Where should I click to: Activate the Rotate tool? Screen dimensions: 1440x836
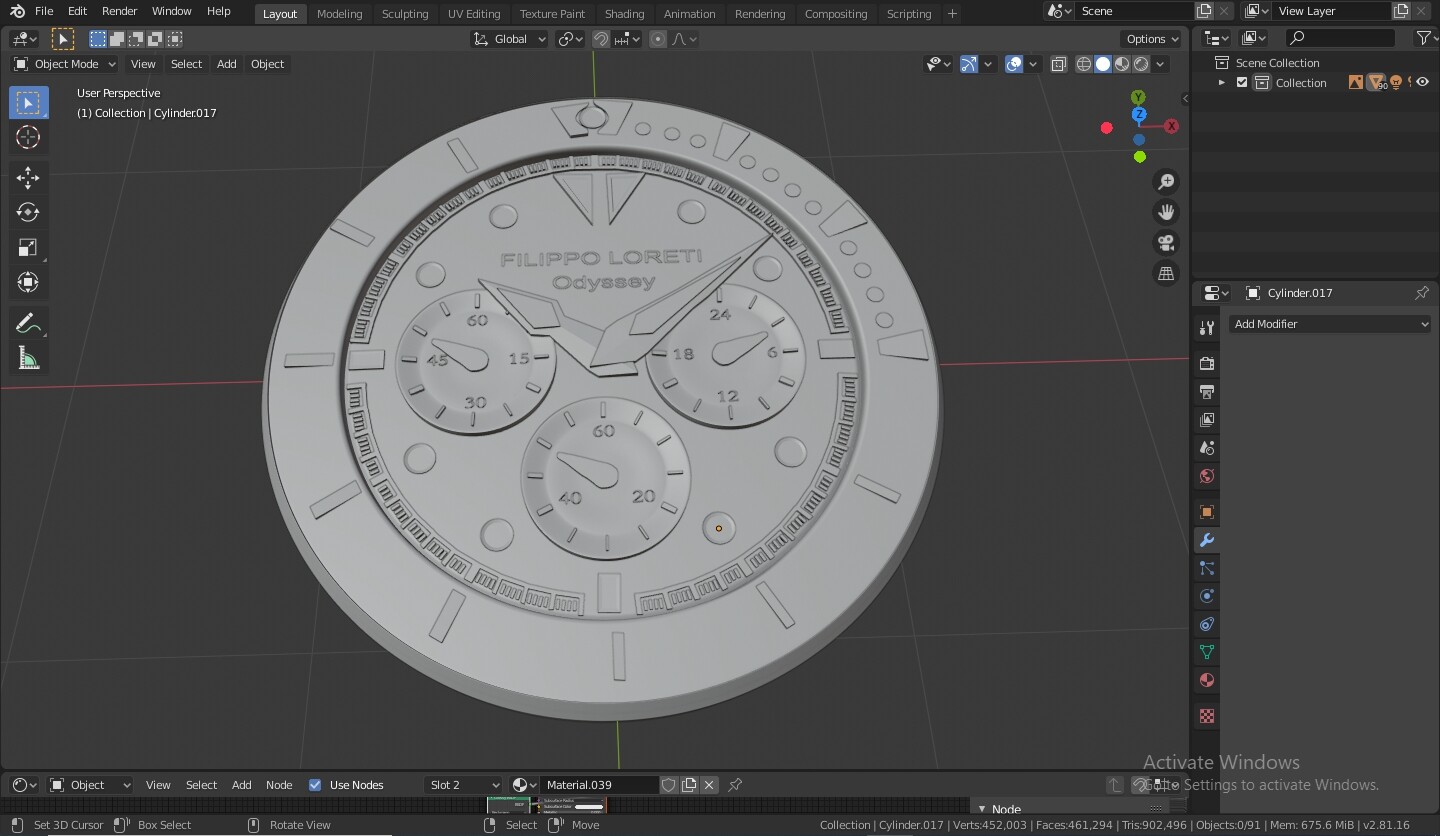click(x=28, y=213)
